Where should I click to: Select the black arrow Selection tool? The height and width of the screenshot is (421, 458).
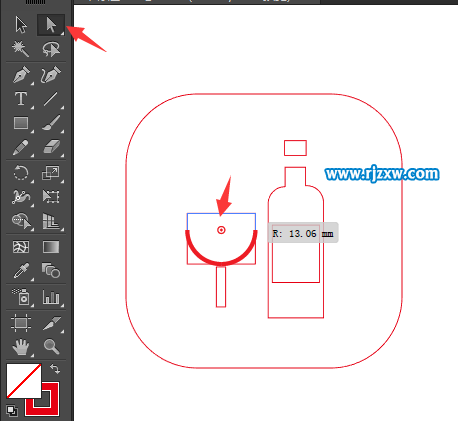point(21,25)
